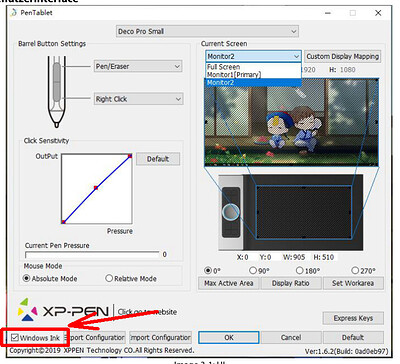Open Express Keys settings

353,318
